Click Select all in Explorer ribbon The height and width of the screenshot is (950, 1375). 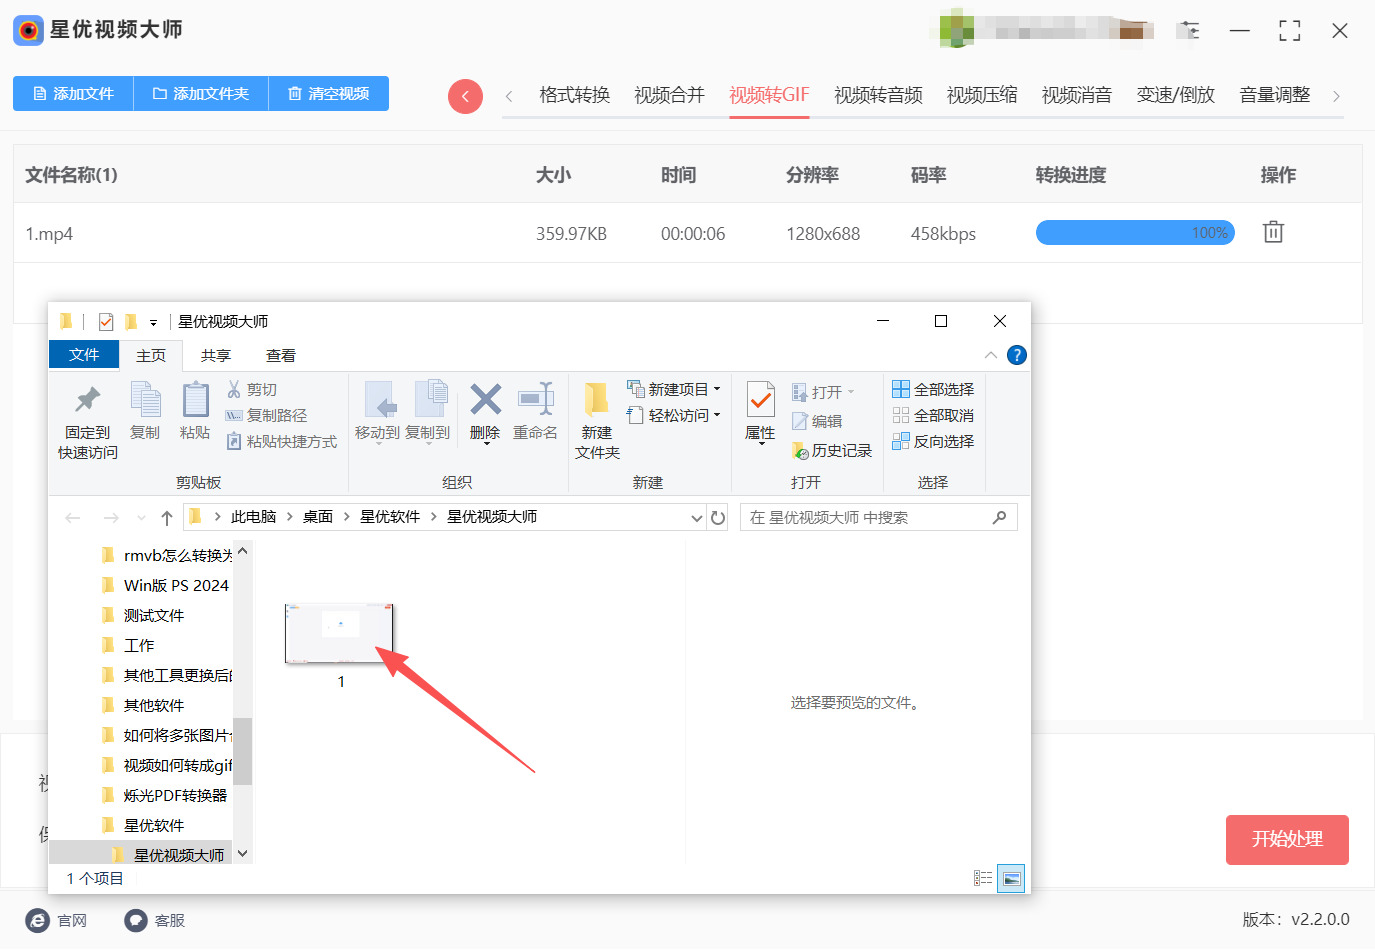933,389
